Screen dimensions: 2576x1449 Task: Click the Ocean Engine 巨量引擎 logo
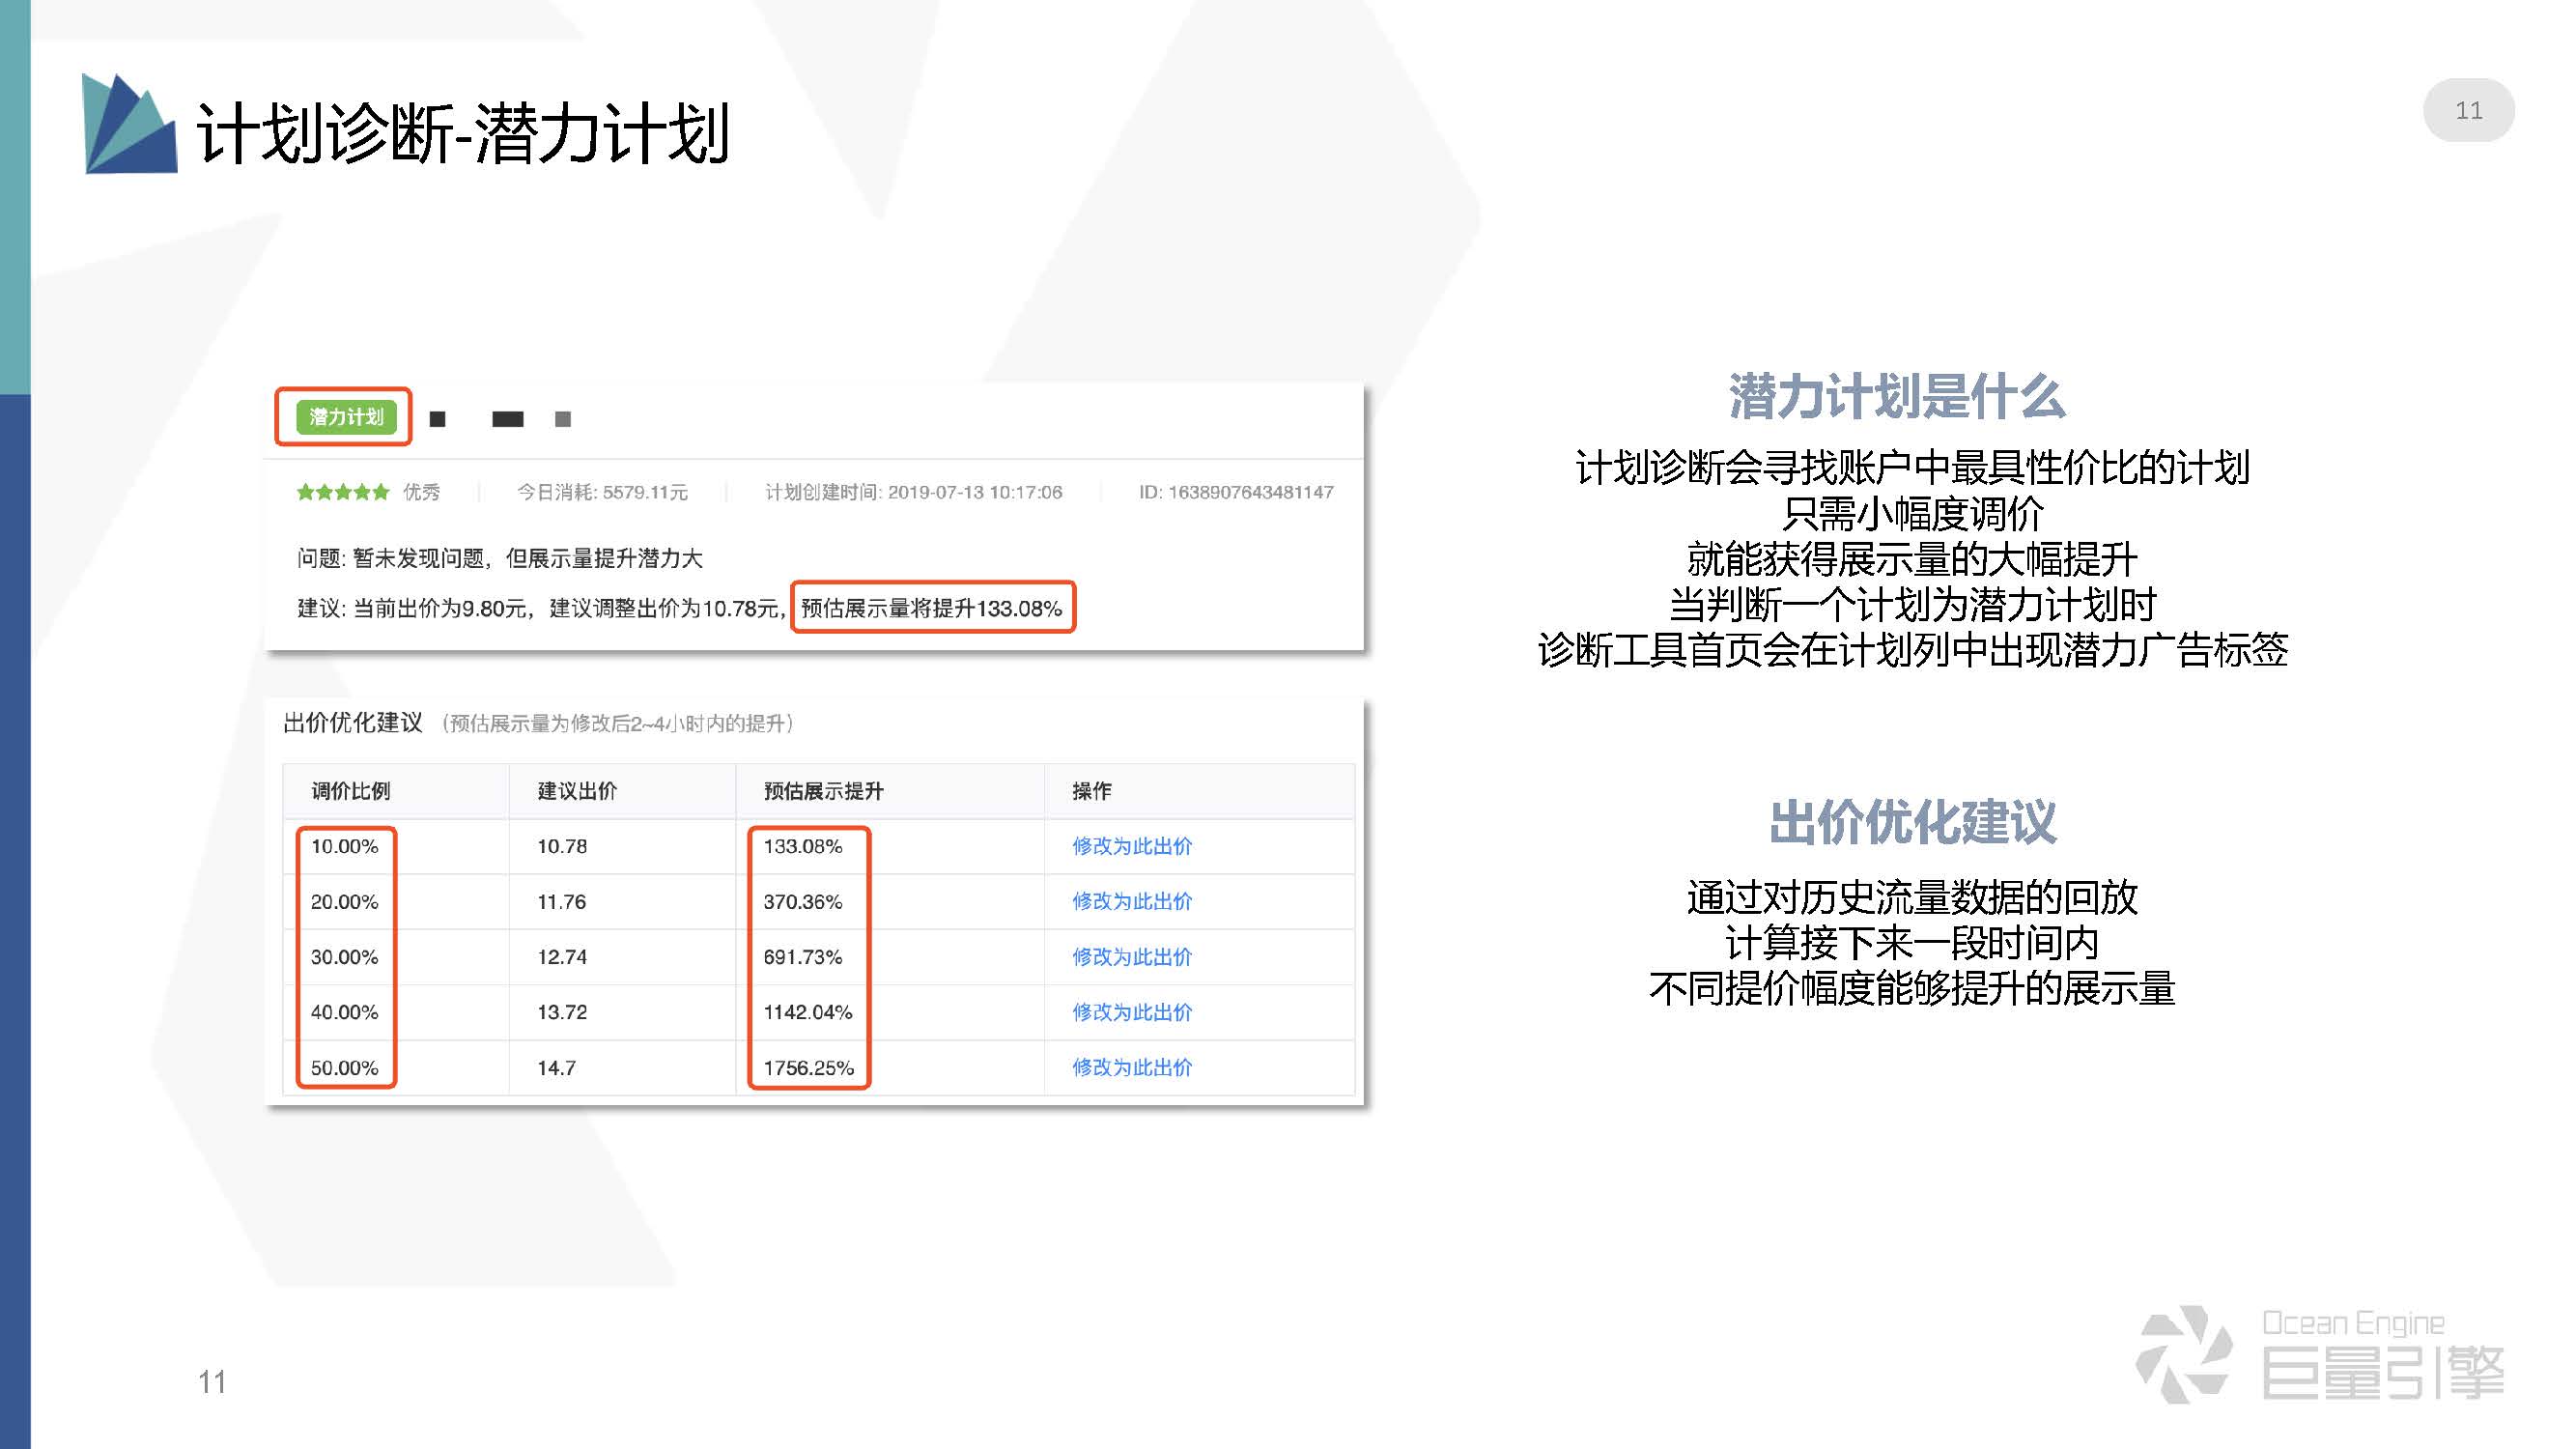2320,1355
